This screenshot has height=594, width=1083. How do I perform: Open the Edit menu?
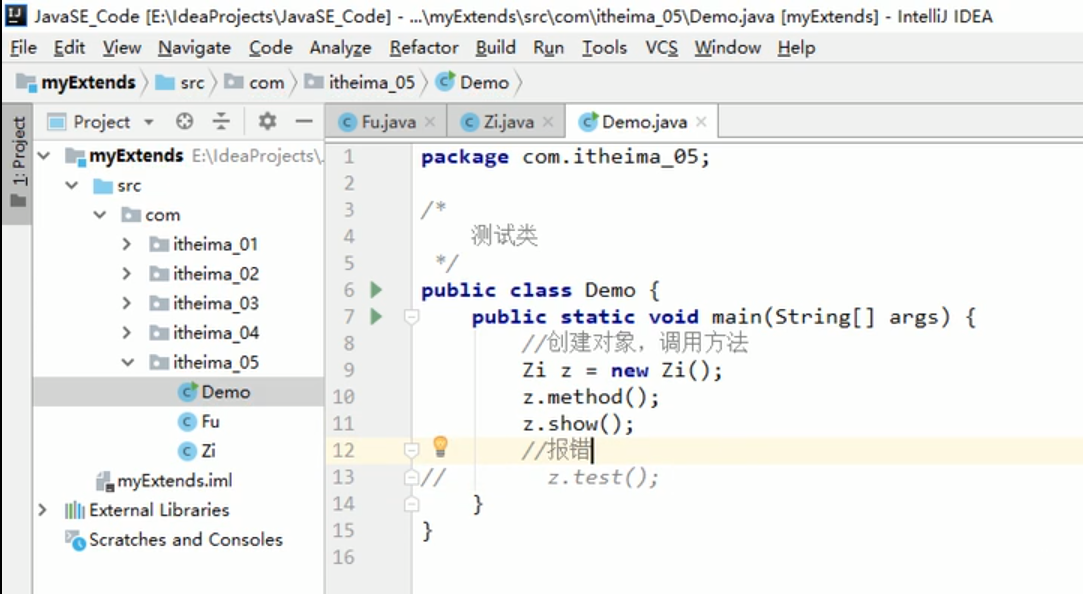click(69, 48)
